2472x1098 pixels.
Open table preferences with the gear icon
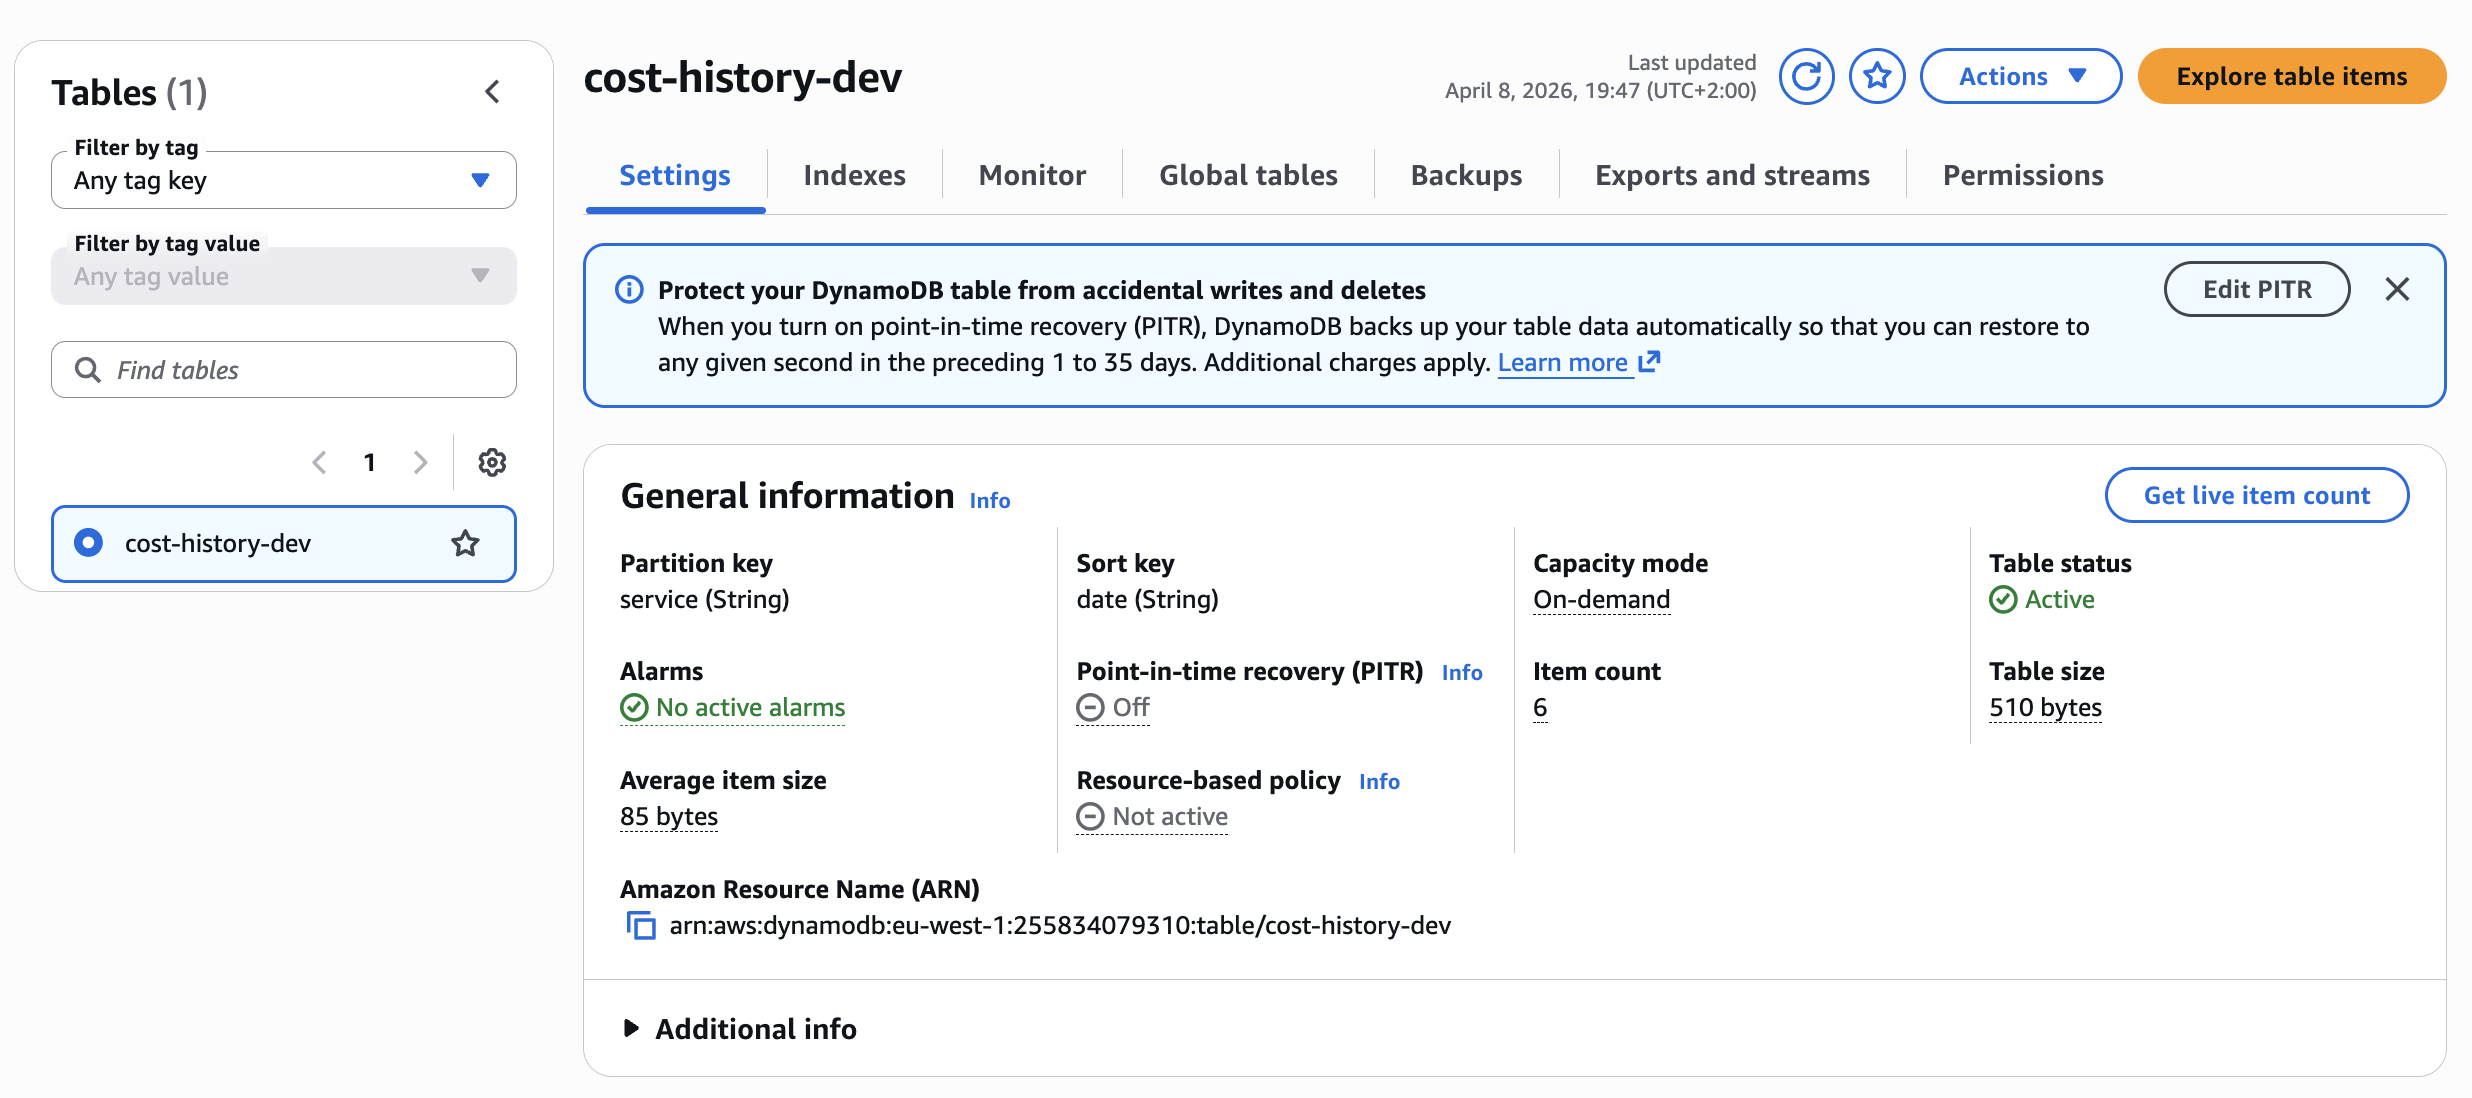(492, 462)
